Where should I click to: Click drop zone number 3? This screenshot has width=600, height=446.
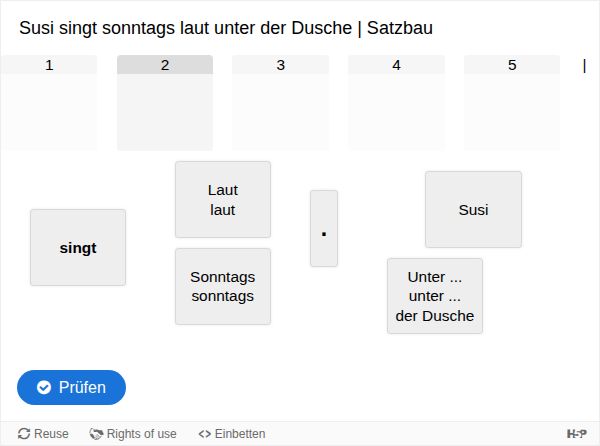280,103
